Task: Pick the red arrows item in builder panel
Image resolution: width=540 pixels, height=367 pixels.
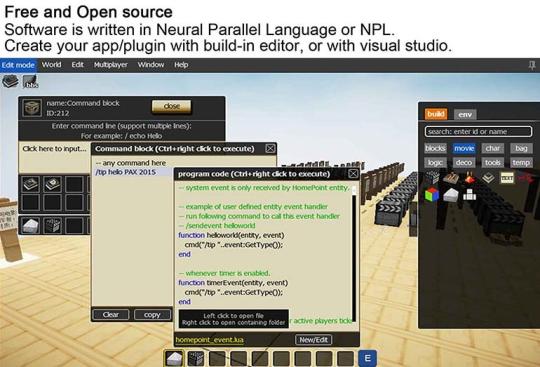Action: (x=525, y=178)
